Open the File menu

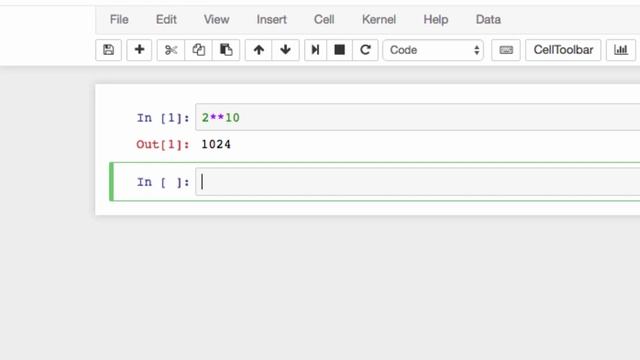point(119,19)
